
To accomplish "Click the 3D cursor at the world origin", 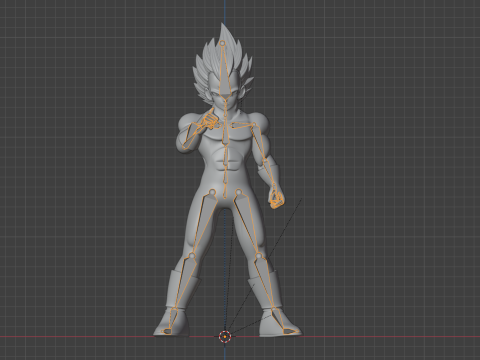I will [225, 337].
